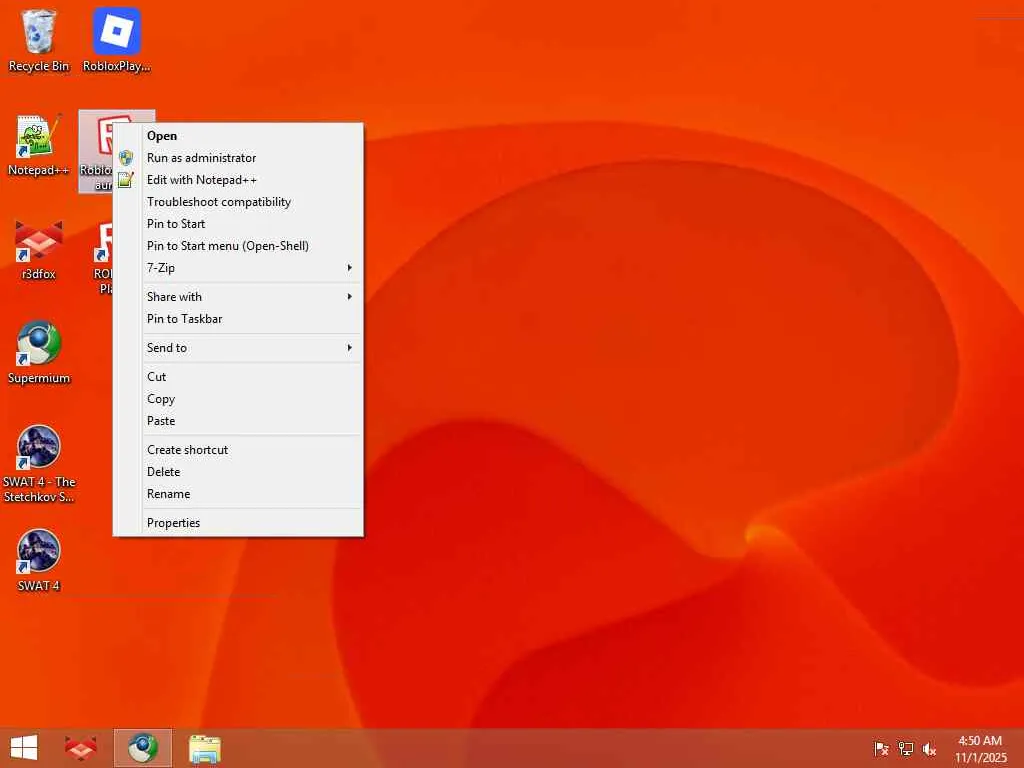
Task: Select SWAT 4 - The Stetchkov S... shortcut
Action: point(39,464)
